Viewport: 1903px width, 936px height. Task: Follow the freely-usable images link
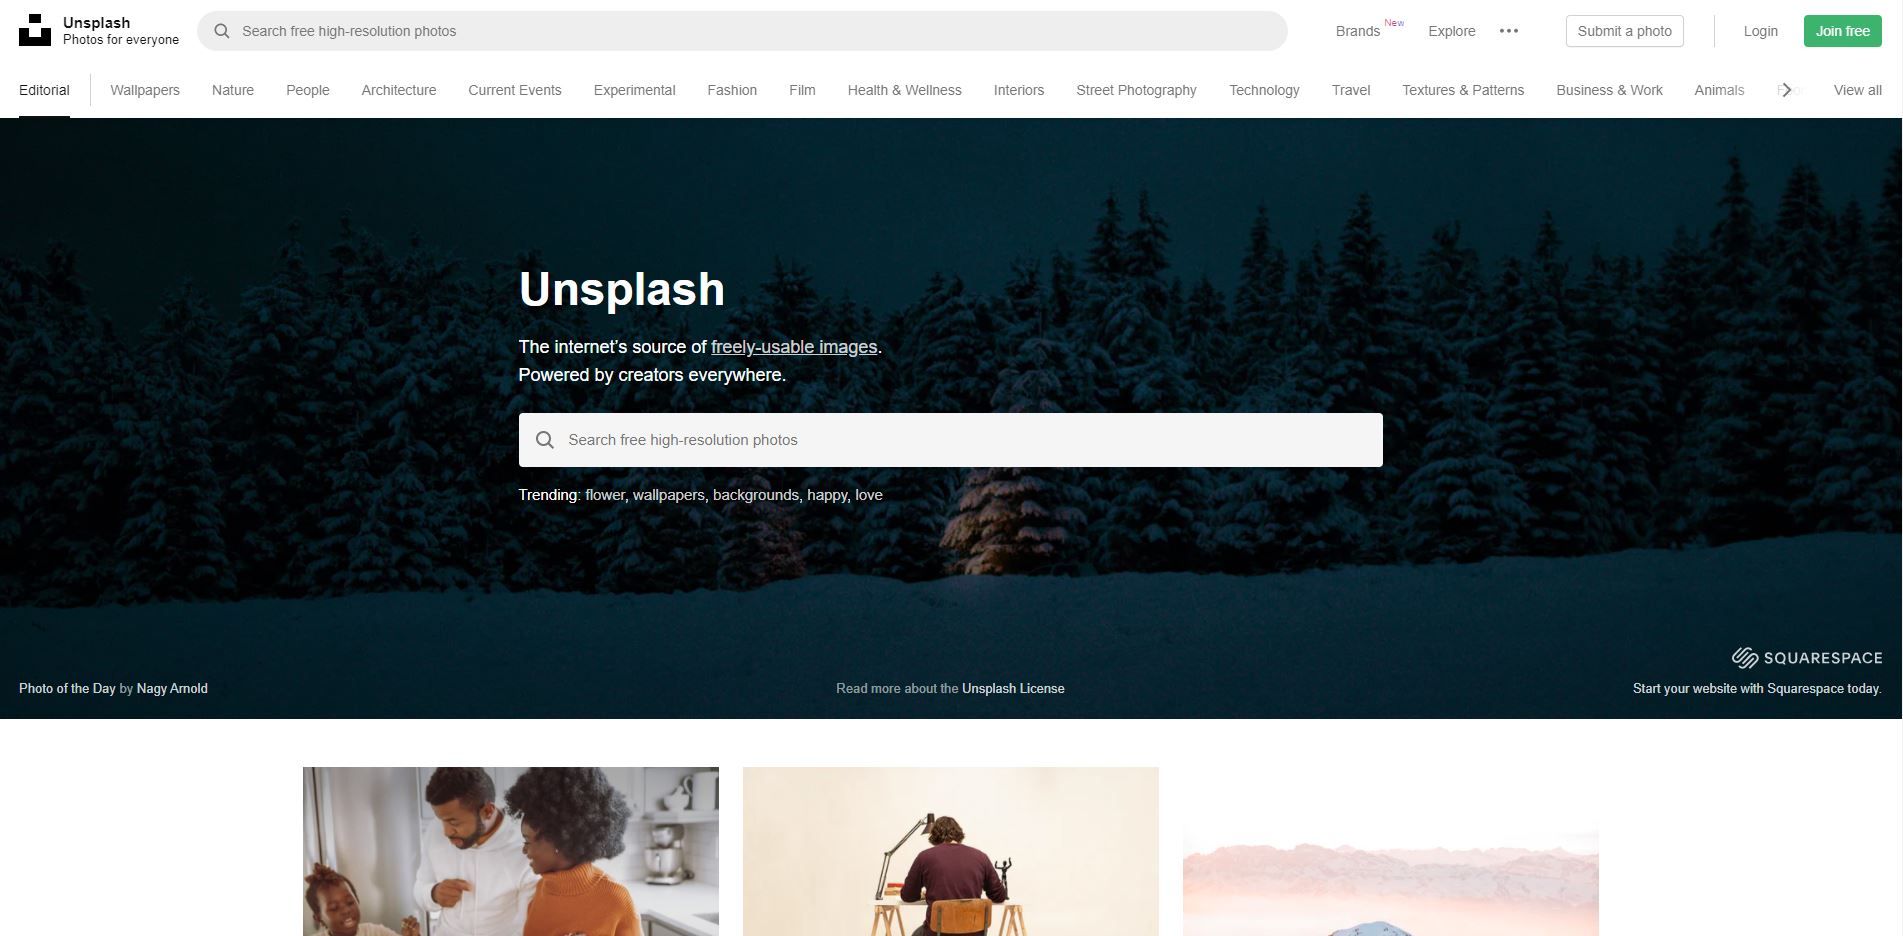794,347
